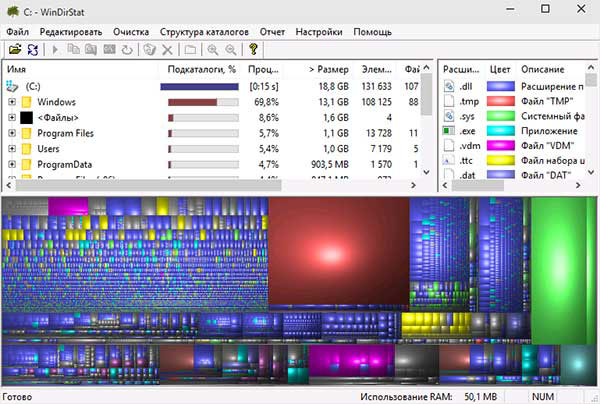The height and width of the screenshot is (404, 600).
Task: Click the magenta .vdm color swatch
Action: coord(500,145)
